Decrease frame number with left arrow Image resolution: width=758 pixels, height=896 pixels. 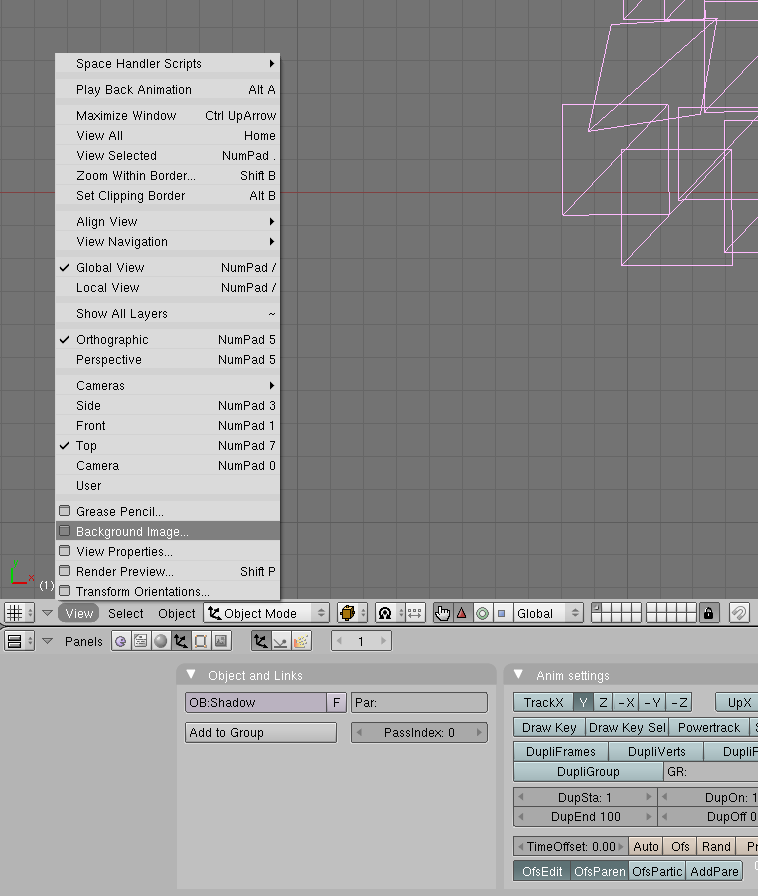click(x=340, y=641)
